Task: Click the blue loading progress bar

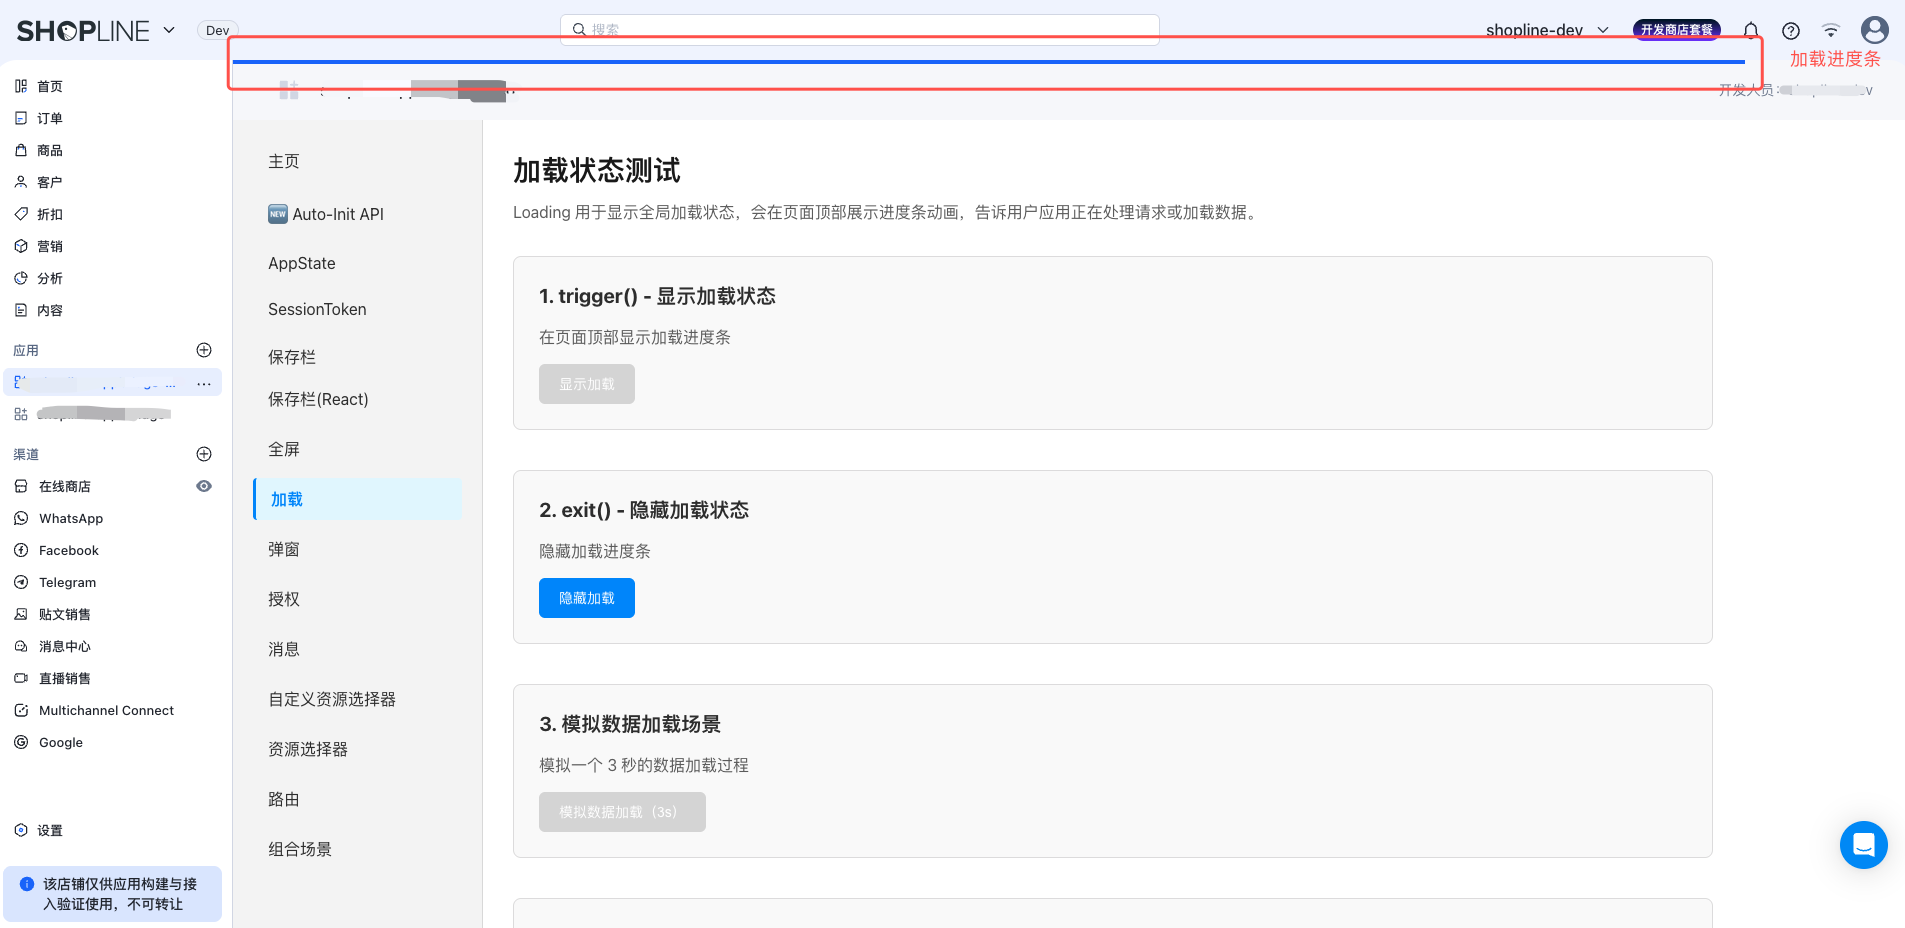Action: pyautogui.click(x=988, y=62)
